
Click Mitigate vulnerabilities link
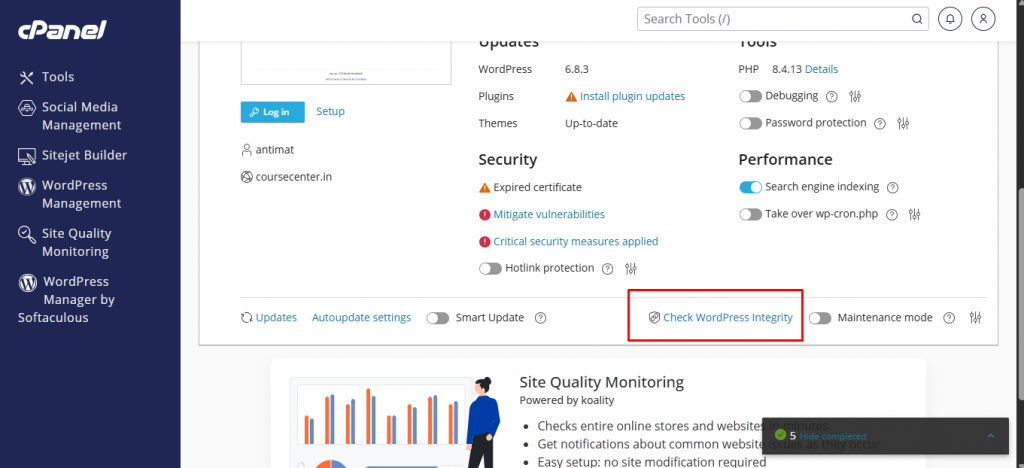point(549,214)
